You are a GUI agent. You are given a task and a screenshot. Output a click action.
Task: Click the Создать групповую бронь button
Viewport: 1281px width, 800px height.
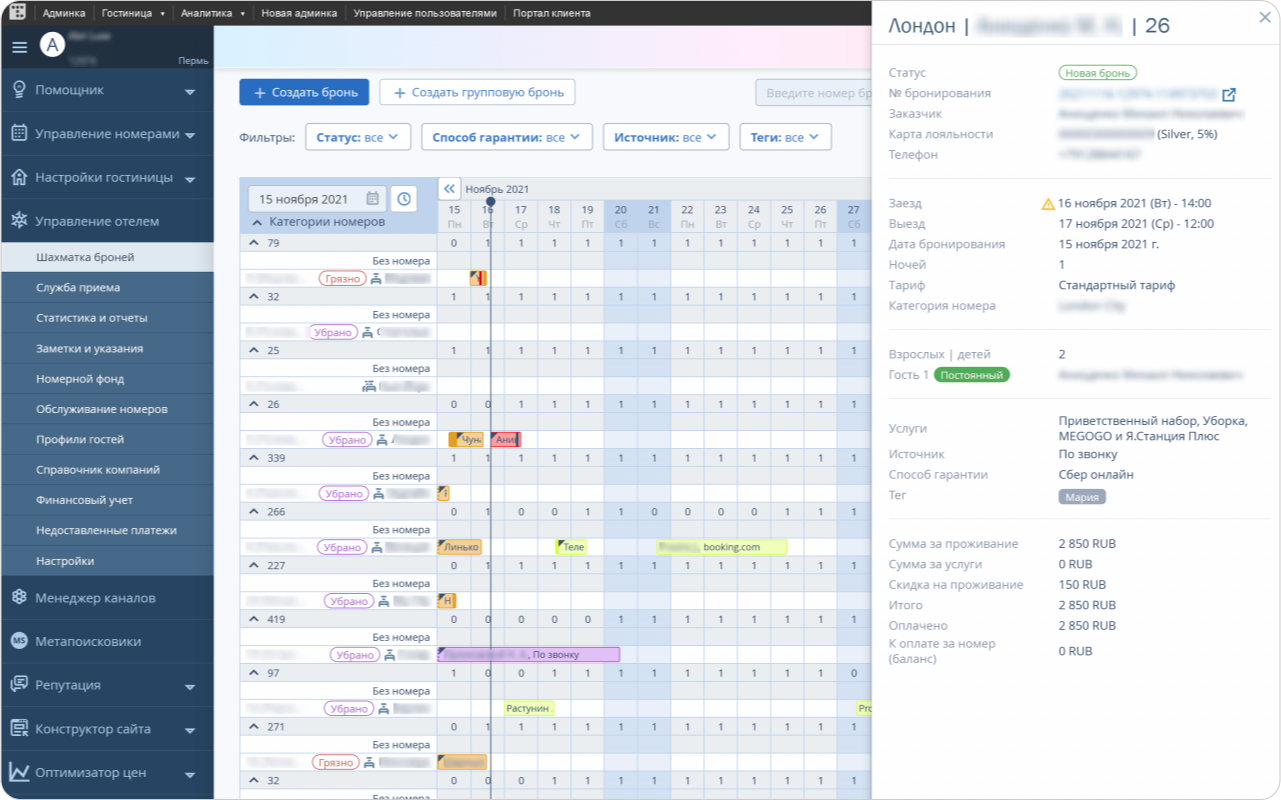[477, 93]
